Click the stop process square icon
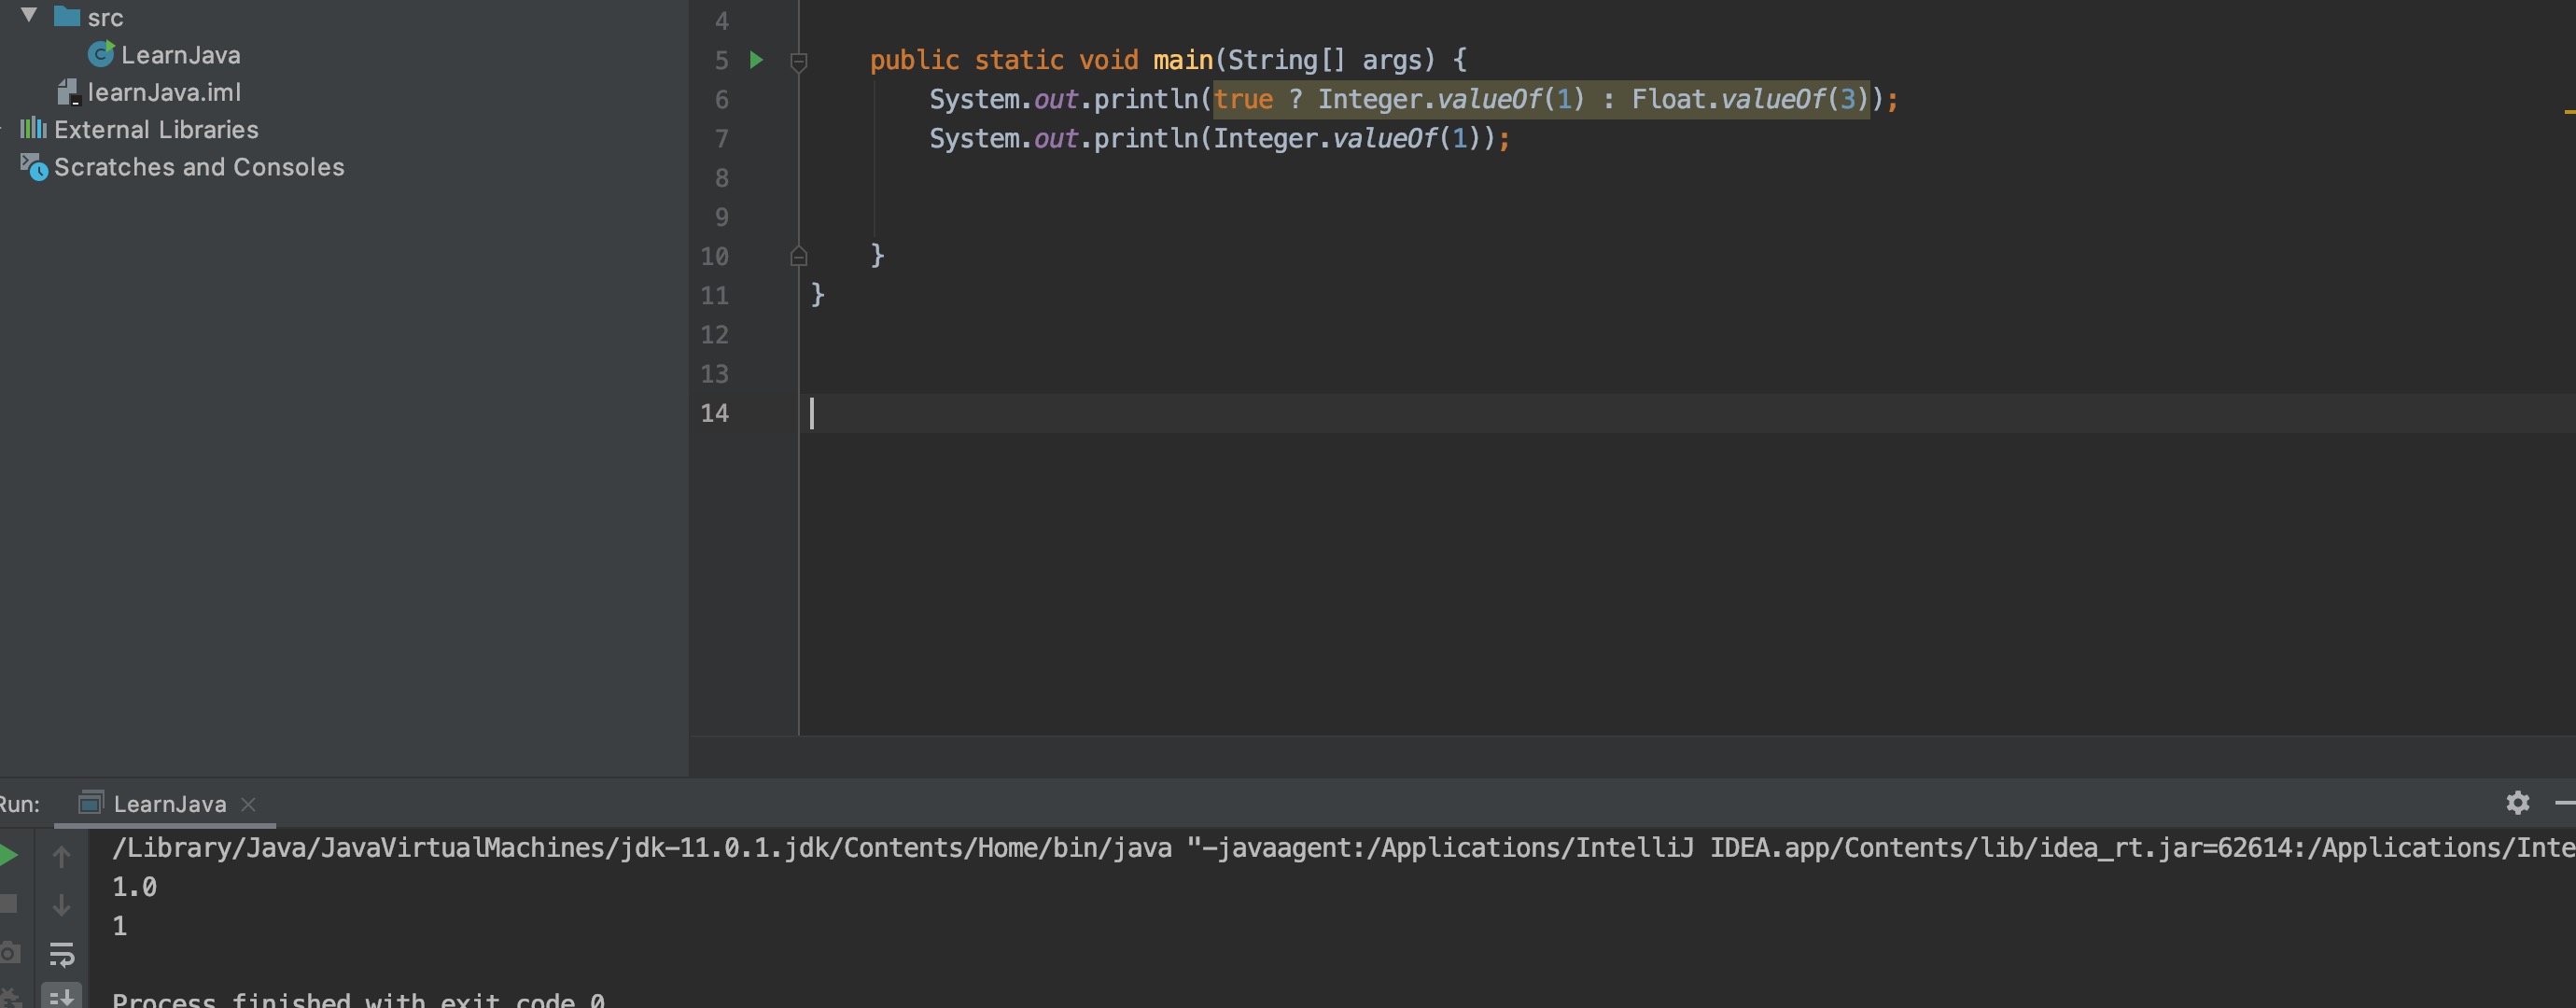This screenshot has width=2576, height=1008. click(x=8, y=904)
